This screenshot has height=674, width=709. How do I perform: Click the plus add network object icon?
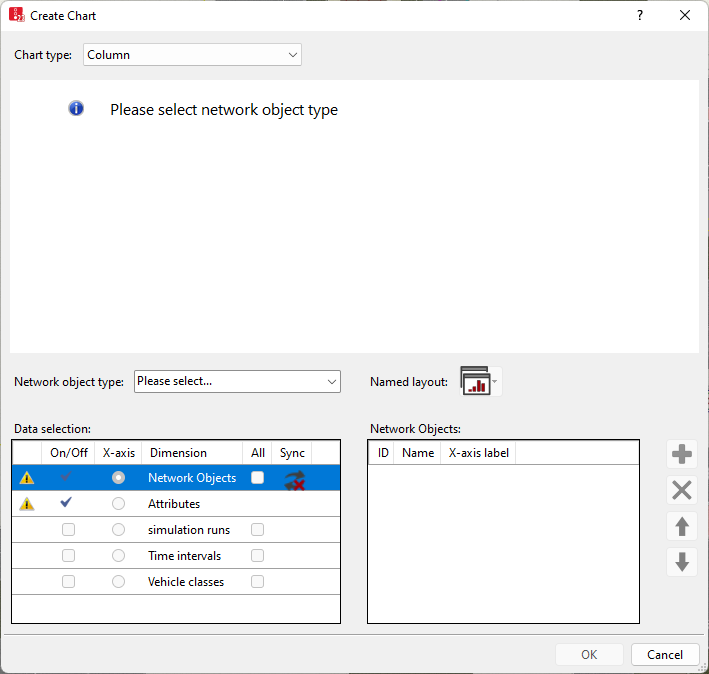click(682, 455)
